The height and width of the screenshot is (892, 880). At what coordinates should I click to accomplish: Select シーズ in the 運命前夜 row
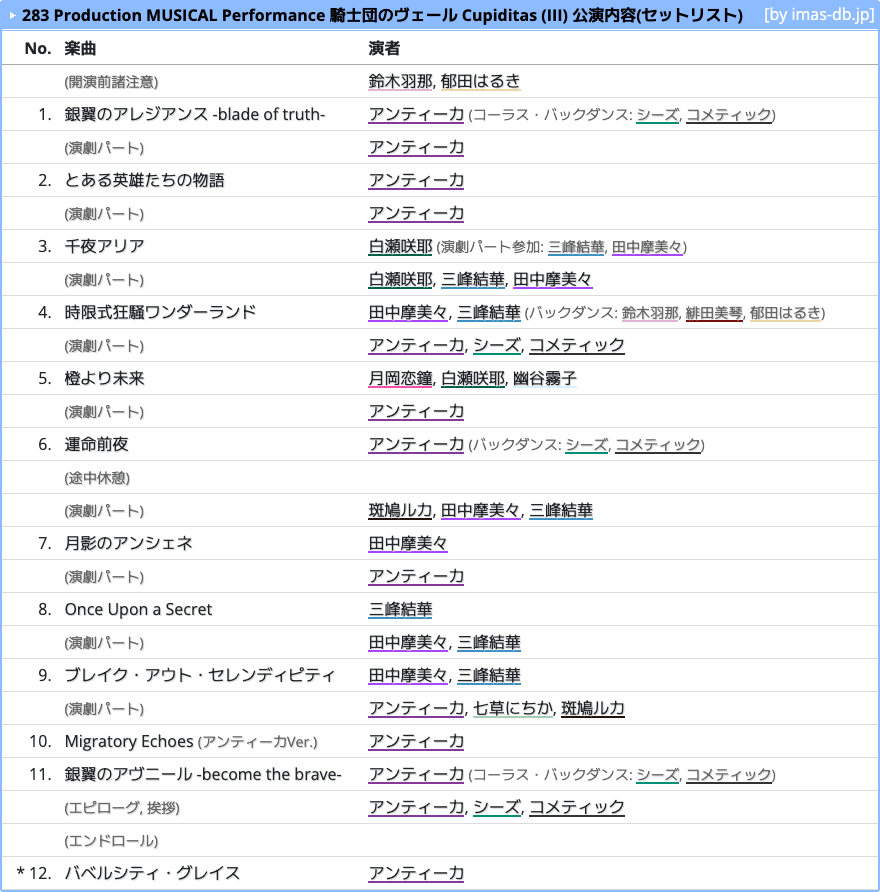[x=586, y=445]
